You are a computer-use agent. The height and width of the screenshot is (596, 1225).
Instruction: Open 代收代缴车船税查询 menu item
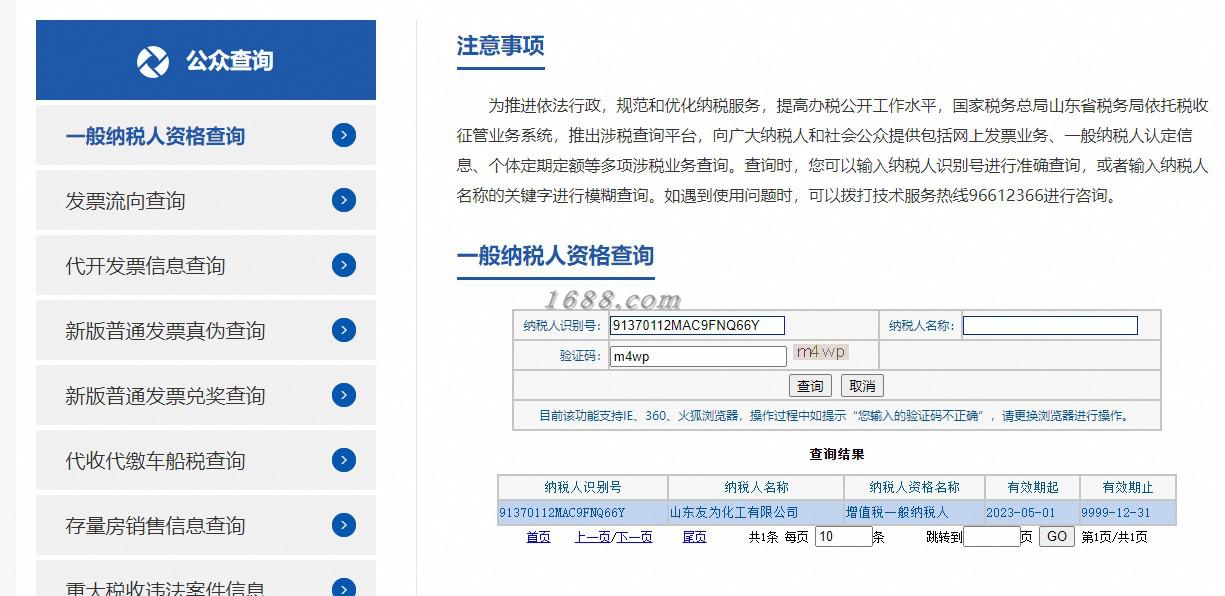[206, 460]
